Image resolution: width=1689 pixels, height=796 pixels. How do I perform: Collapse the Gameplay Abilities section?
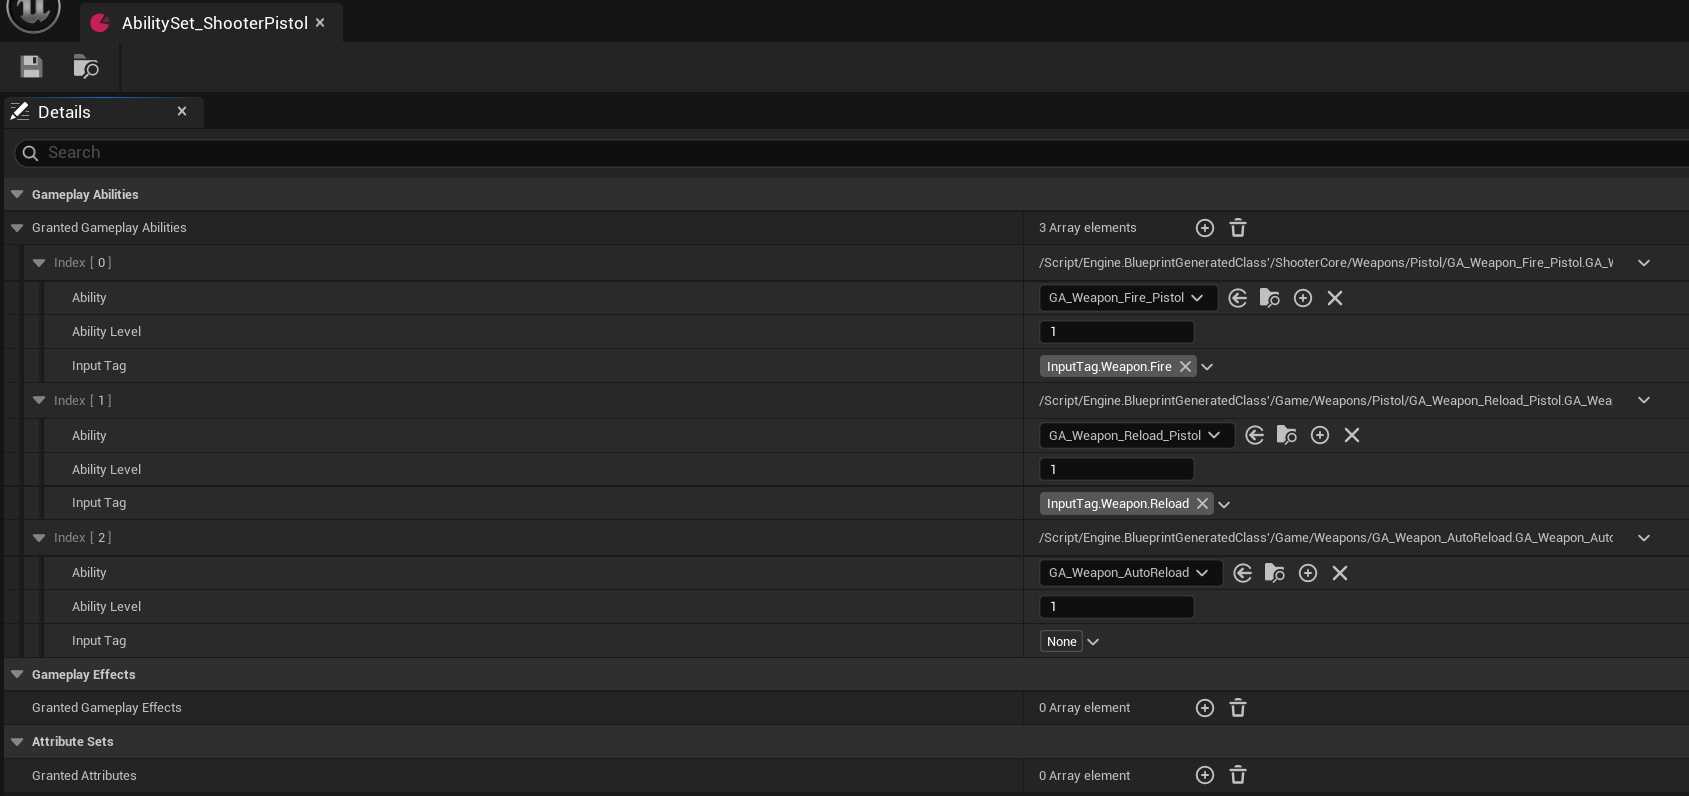pos(17,195)
